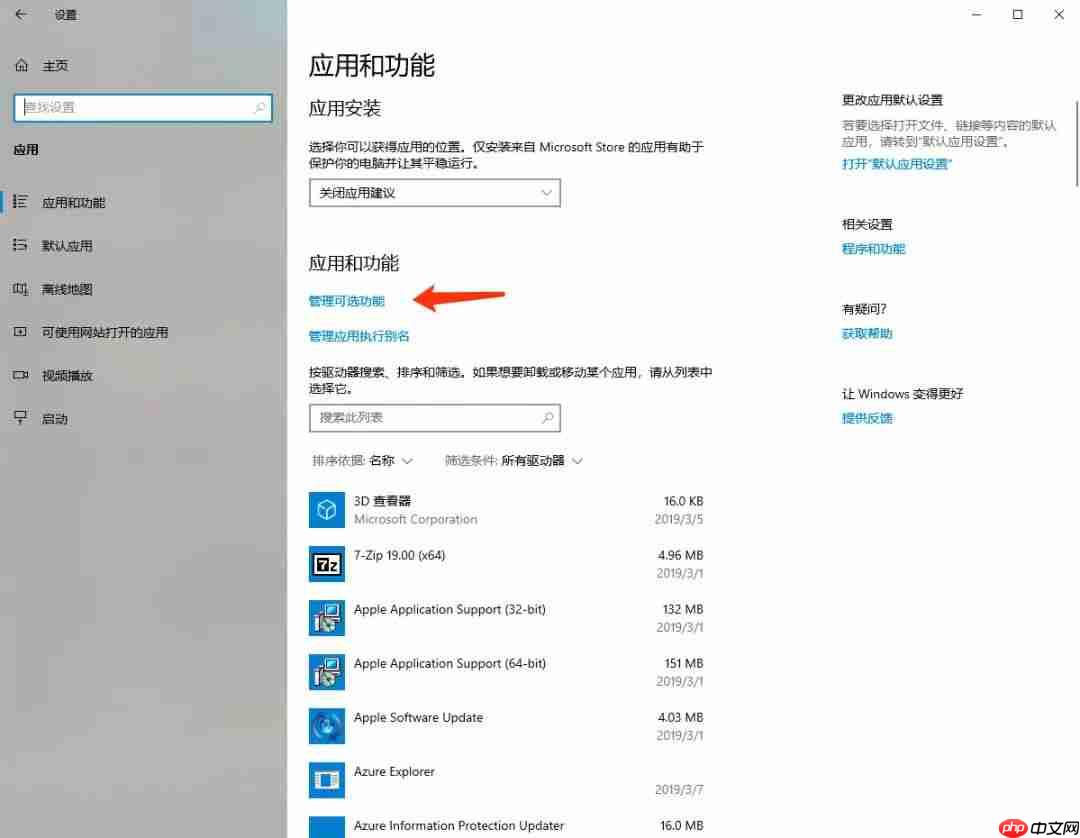Open the 程序和功能 related settings link

pyautogui.click(x=873, y=249)
